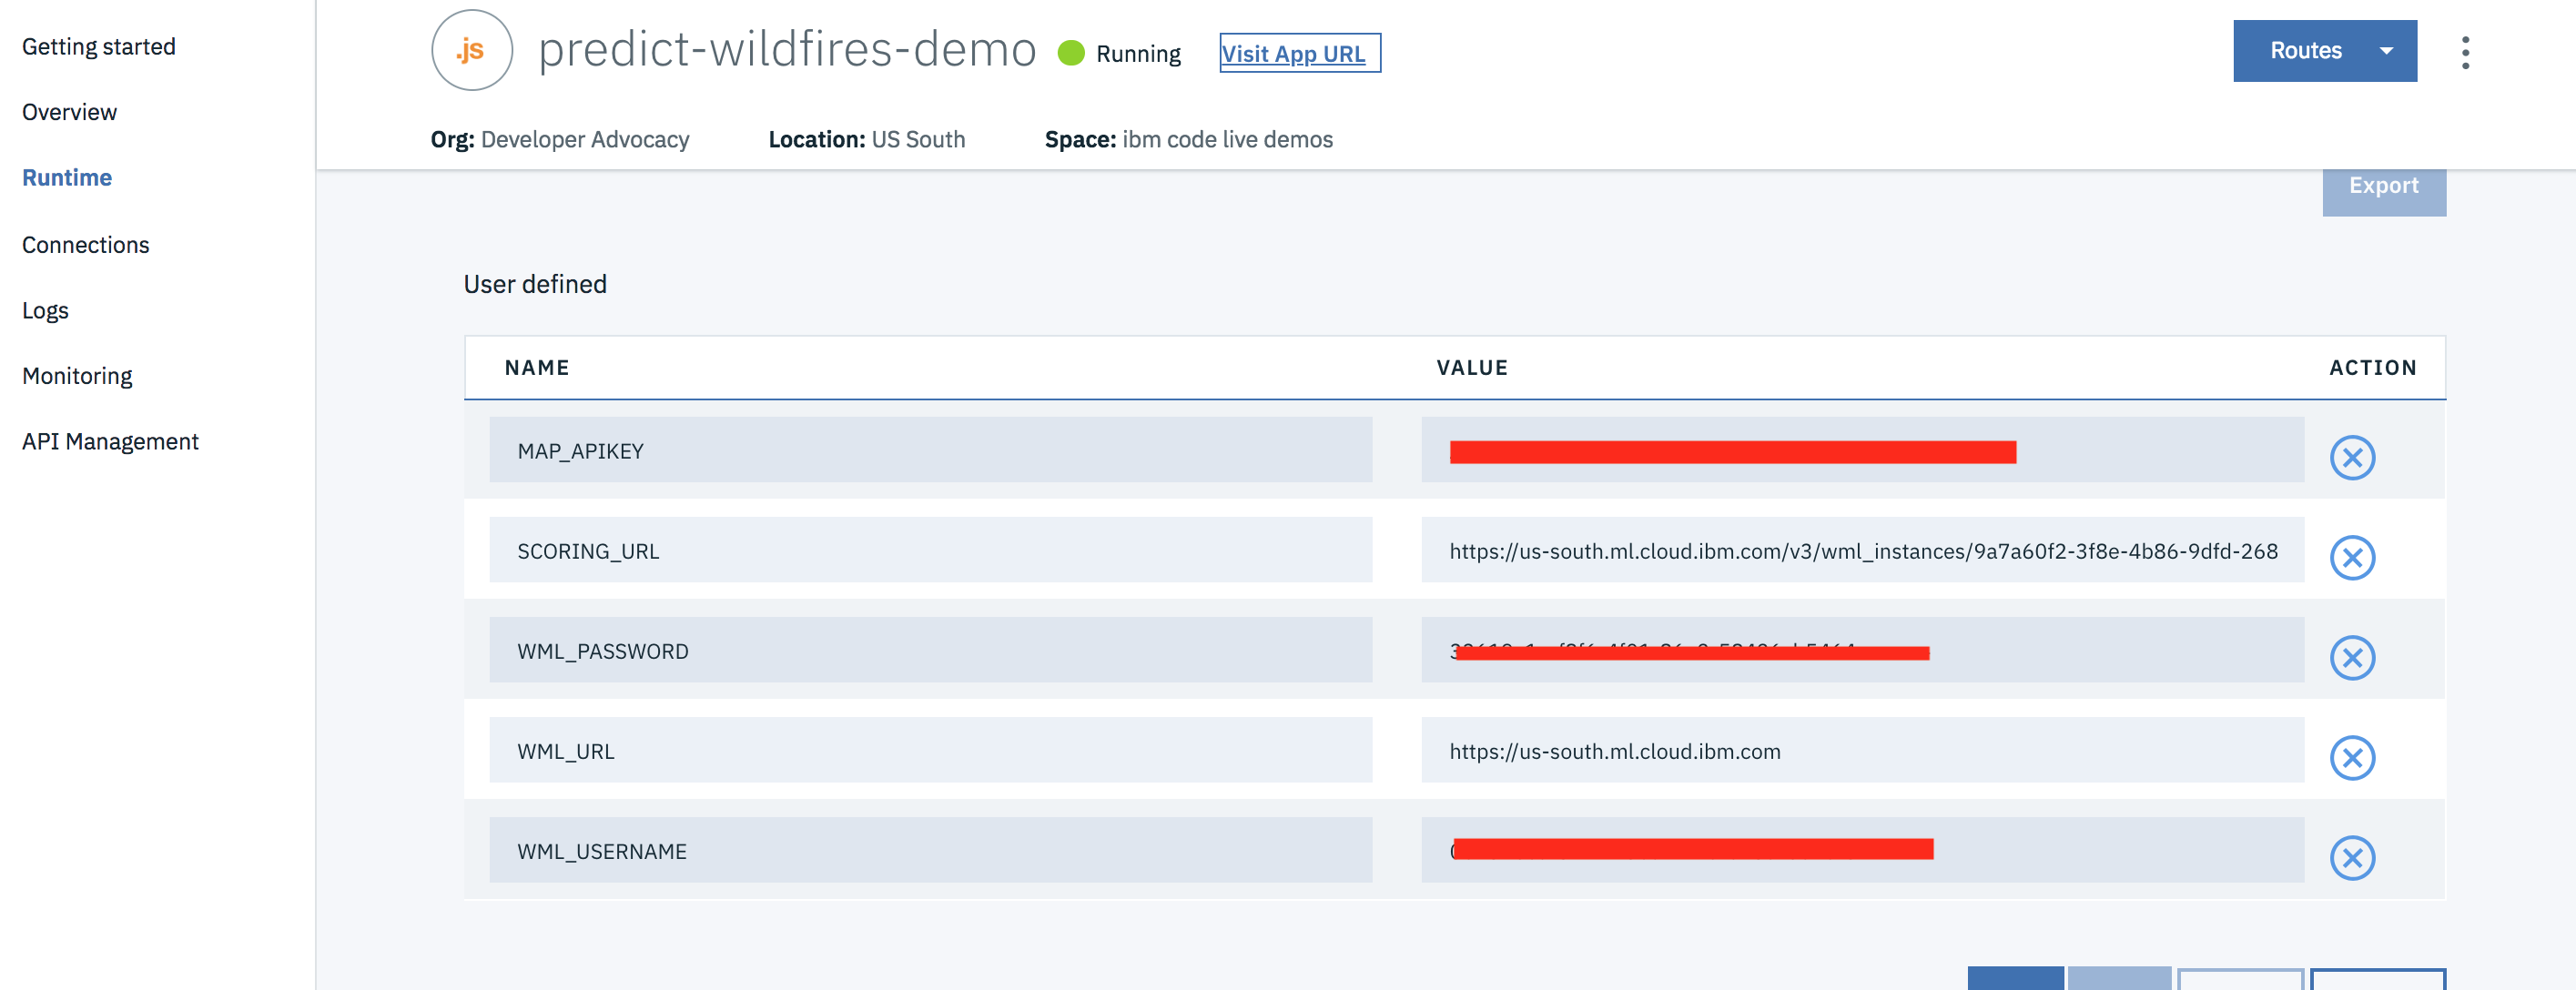Delete the WML_USERNAME variable
The image size is (2576, 990).
(2351, 857)
